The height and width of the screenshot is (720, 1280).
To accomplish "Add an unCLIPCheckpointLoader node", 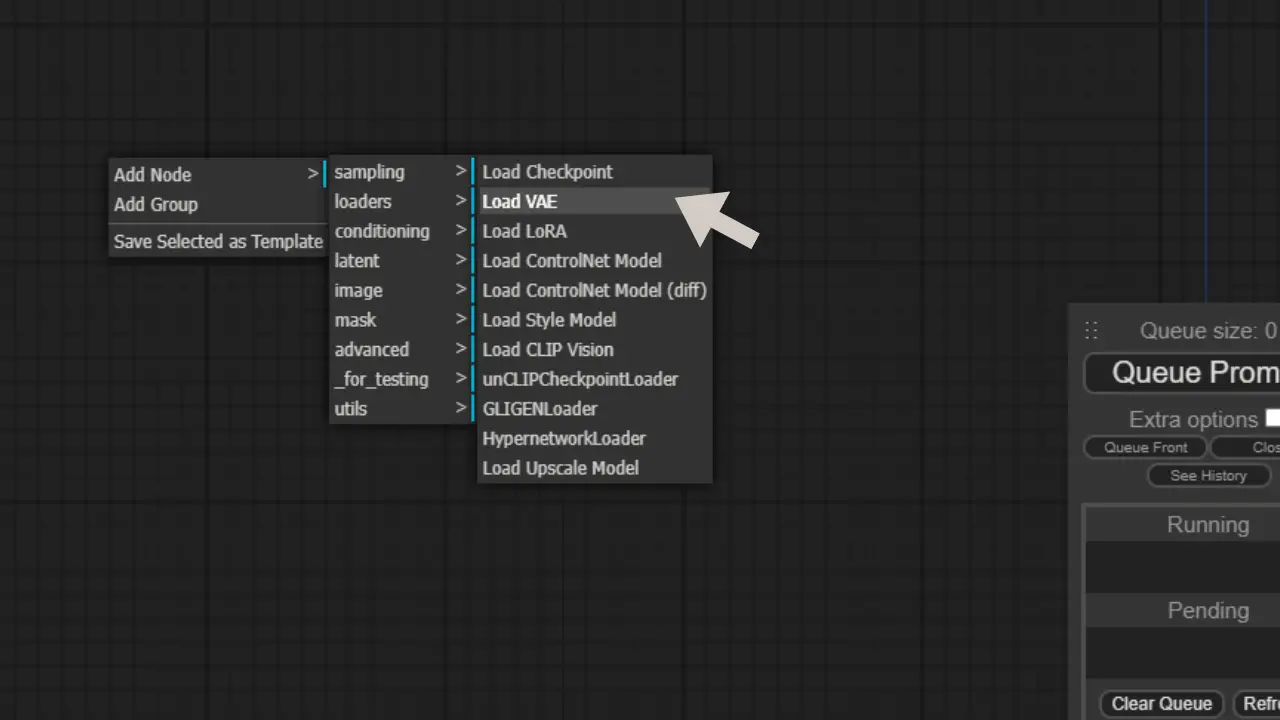I will click(595, 379).
